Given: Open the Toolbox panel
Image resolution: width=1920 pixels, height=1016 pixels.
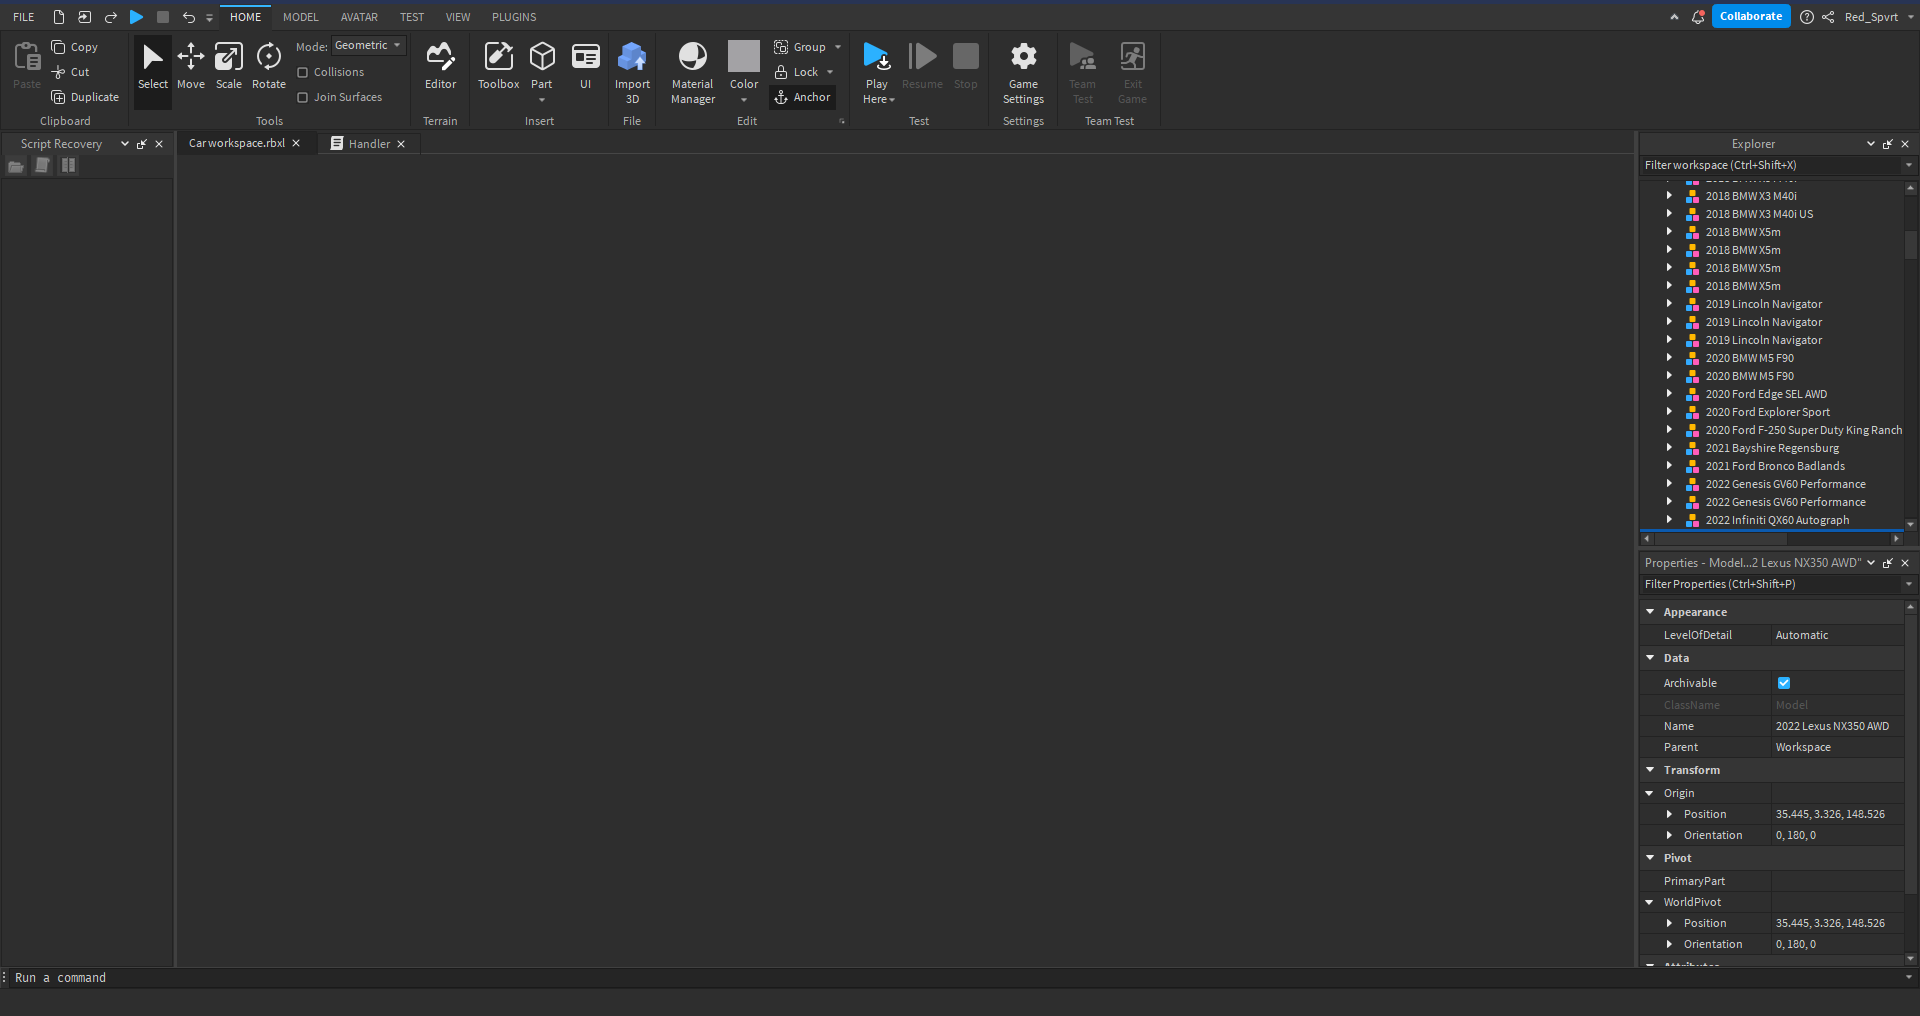Looking at the screenshot, I should (498, 66).
